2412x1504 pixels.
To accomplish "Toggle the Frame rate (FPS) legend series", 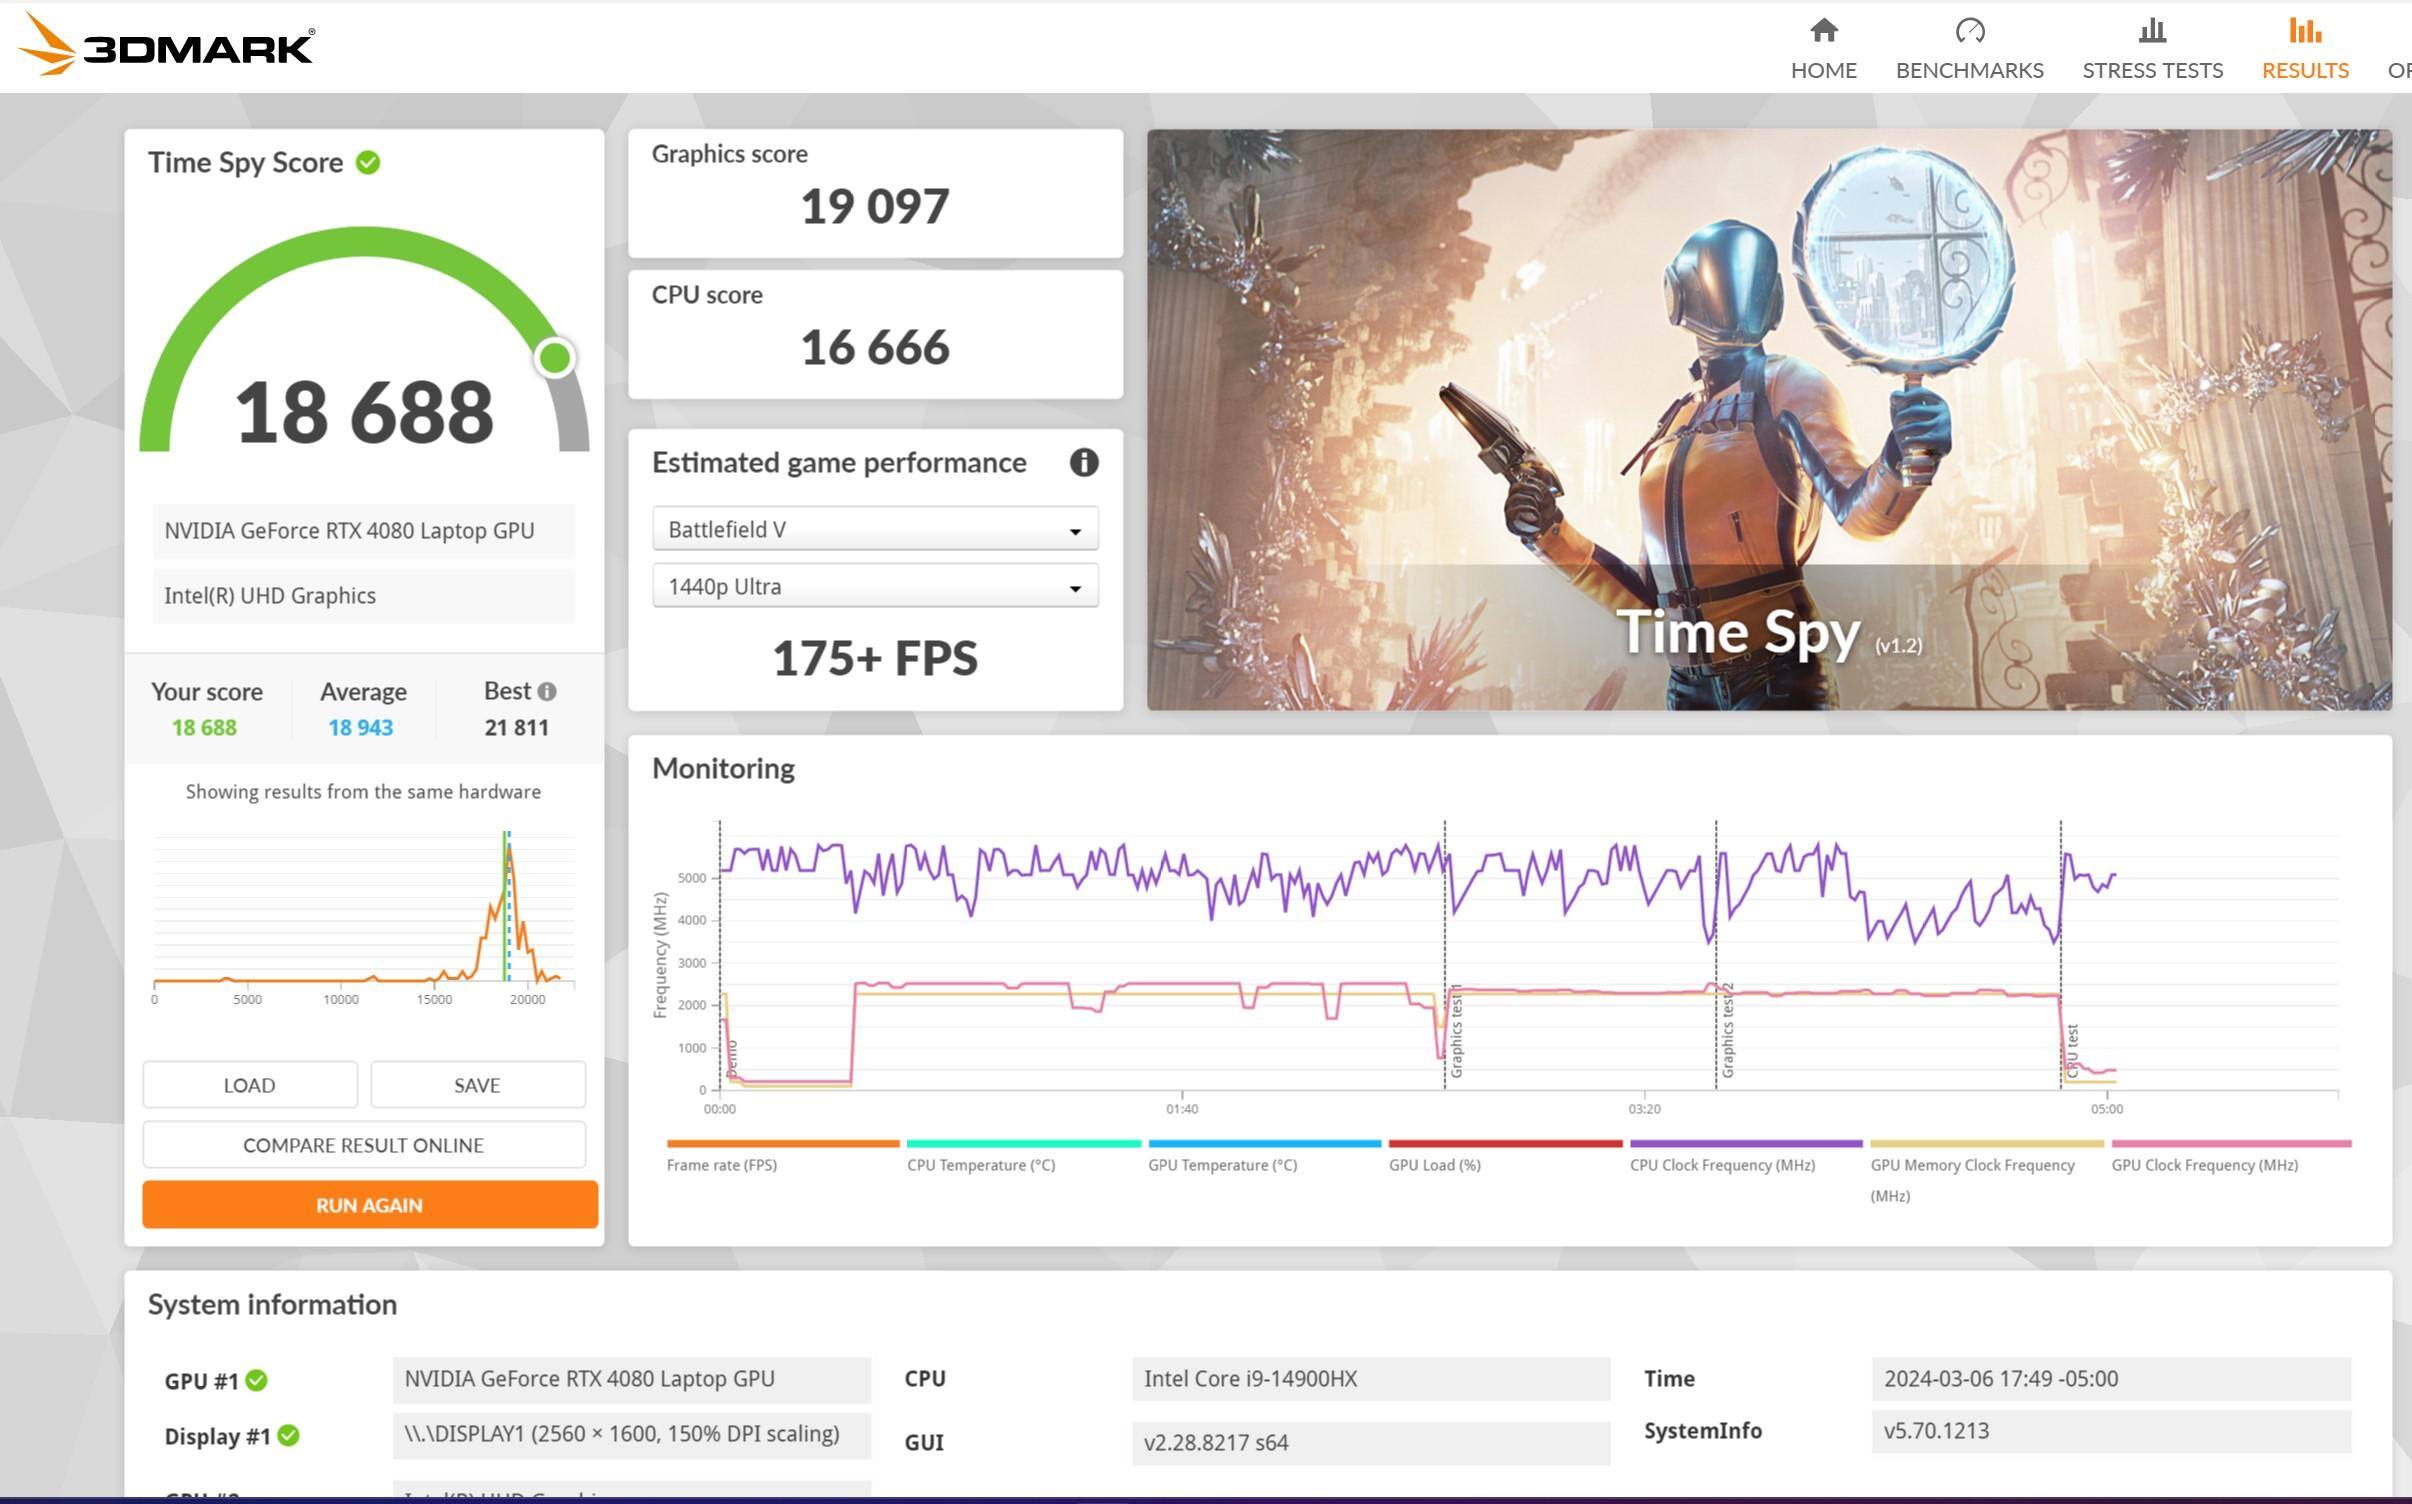I will [x=721, y=1165].
